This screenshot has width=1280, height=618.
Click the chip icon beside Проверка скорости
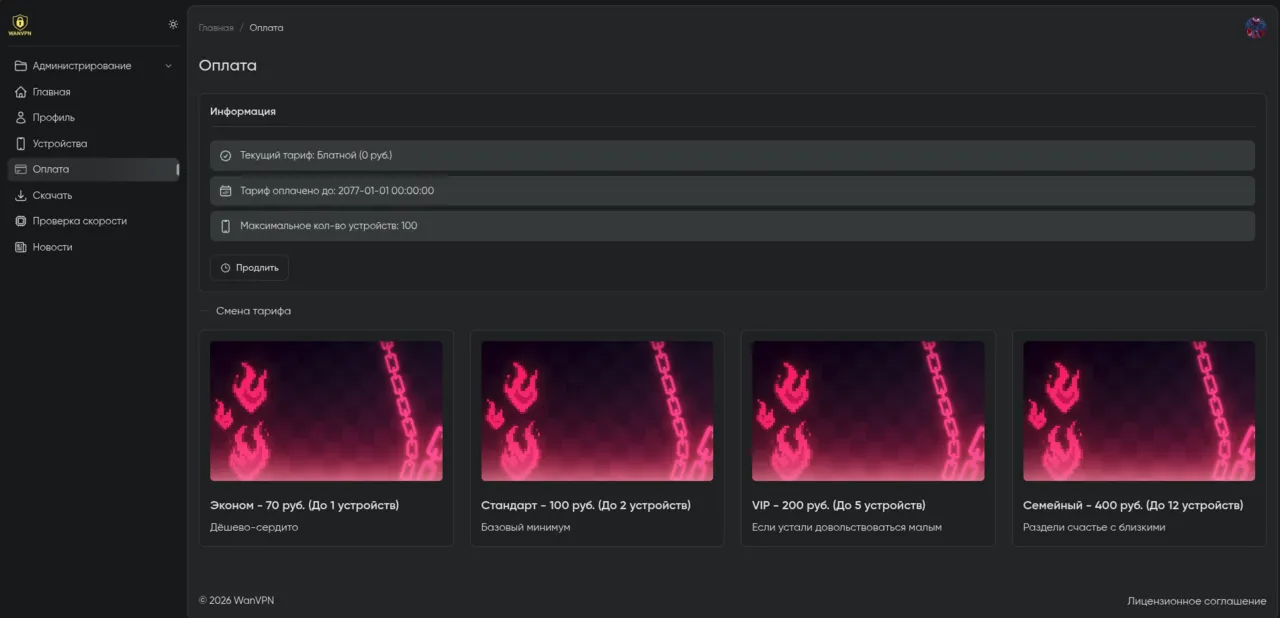pyautogui.click(x=21, y=221)
